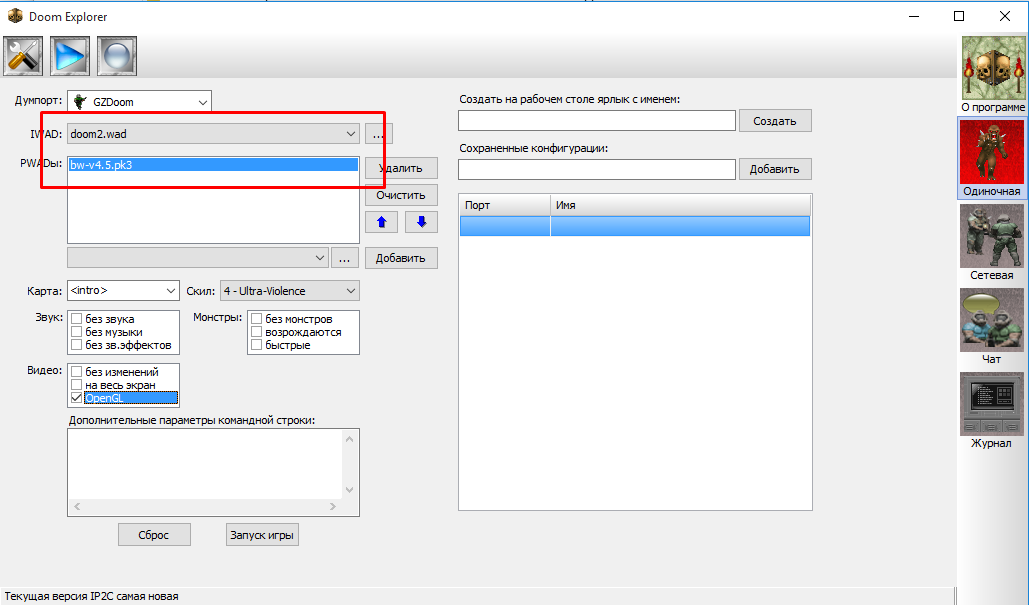The image size is (1029, 605).
Task: Expand the IWAD doom2.wad dropdown
Action: (350, 134)
